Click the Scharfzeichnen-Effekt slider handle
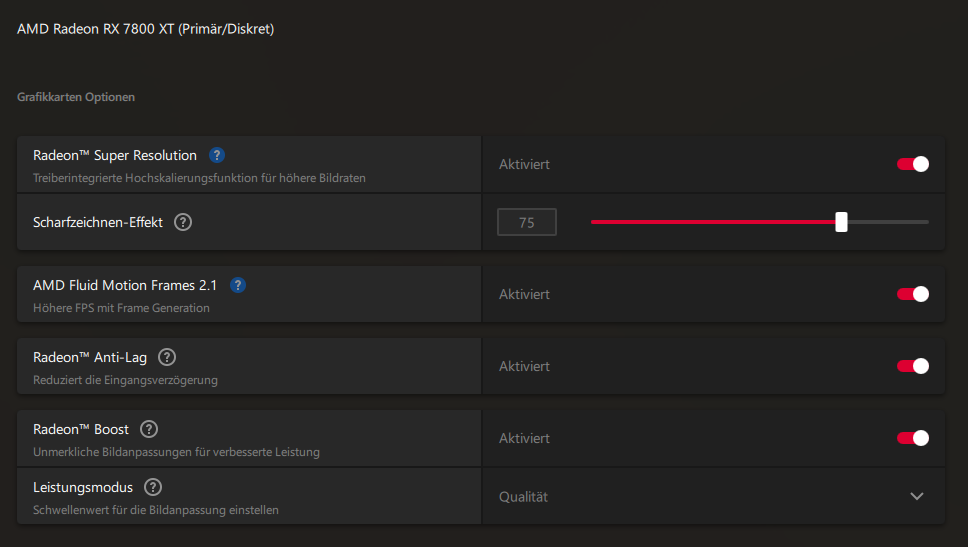 pos(841,222)
